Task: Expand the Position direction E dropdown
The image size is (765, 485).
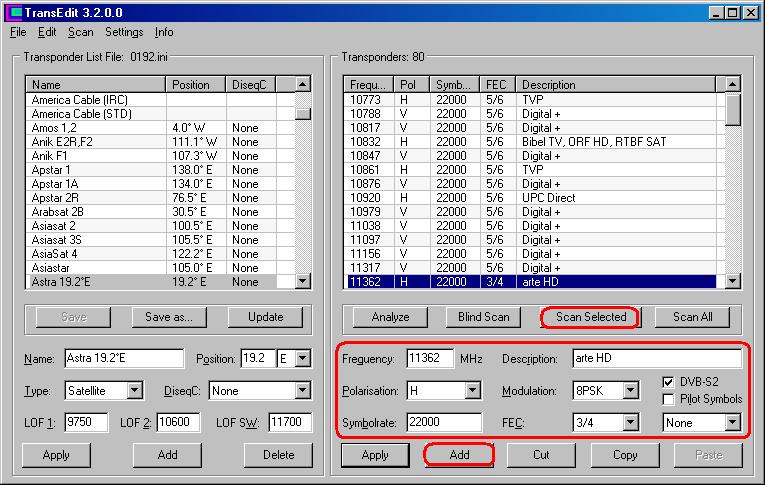Action: pos(302,359)
